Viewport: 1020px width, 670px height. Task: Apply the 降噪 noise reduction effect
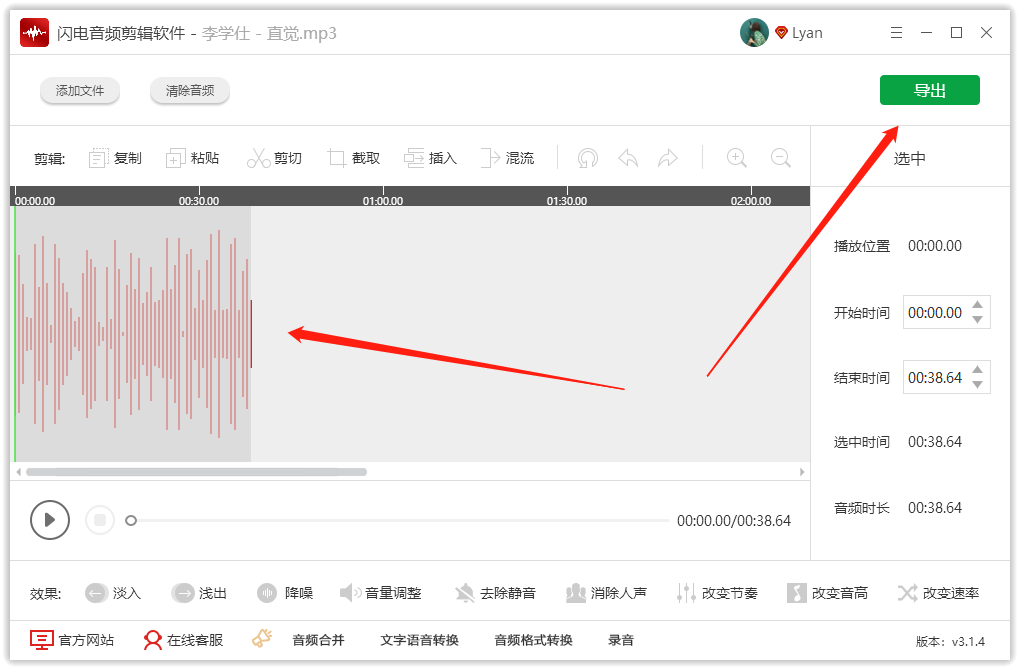pos(285,593)
